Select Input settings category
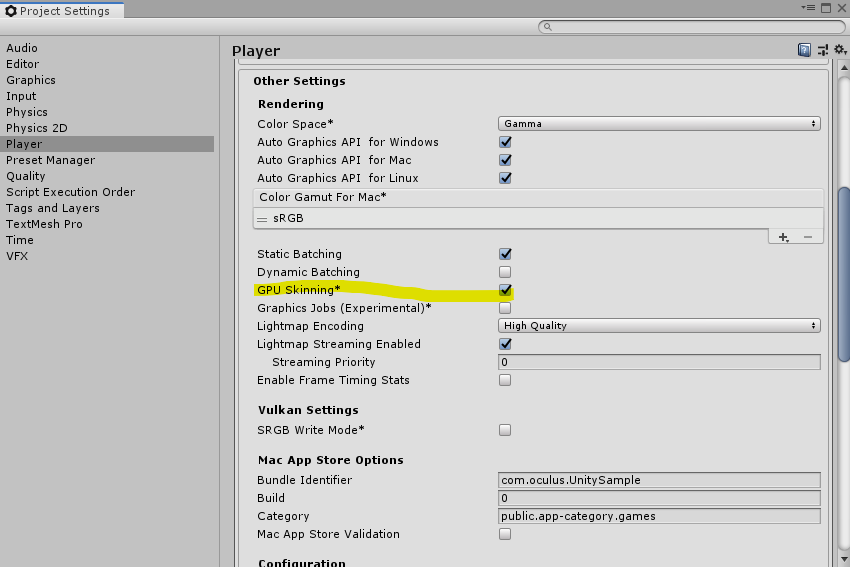This screenshot has height=567, width=850. tap(21, 96)
